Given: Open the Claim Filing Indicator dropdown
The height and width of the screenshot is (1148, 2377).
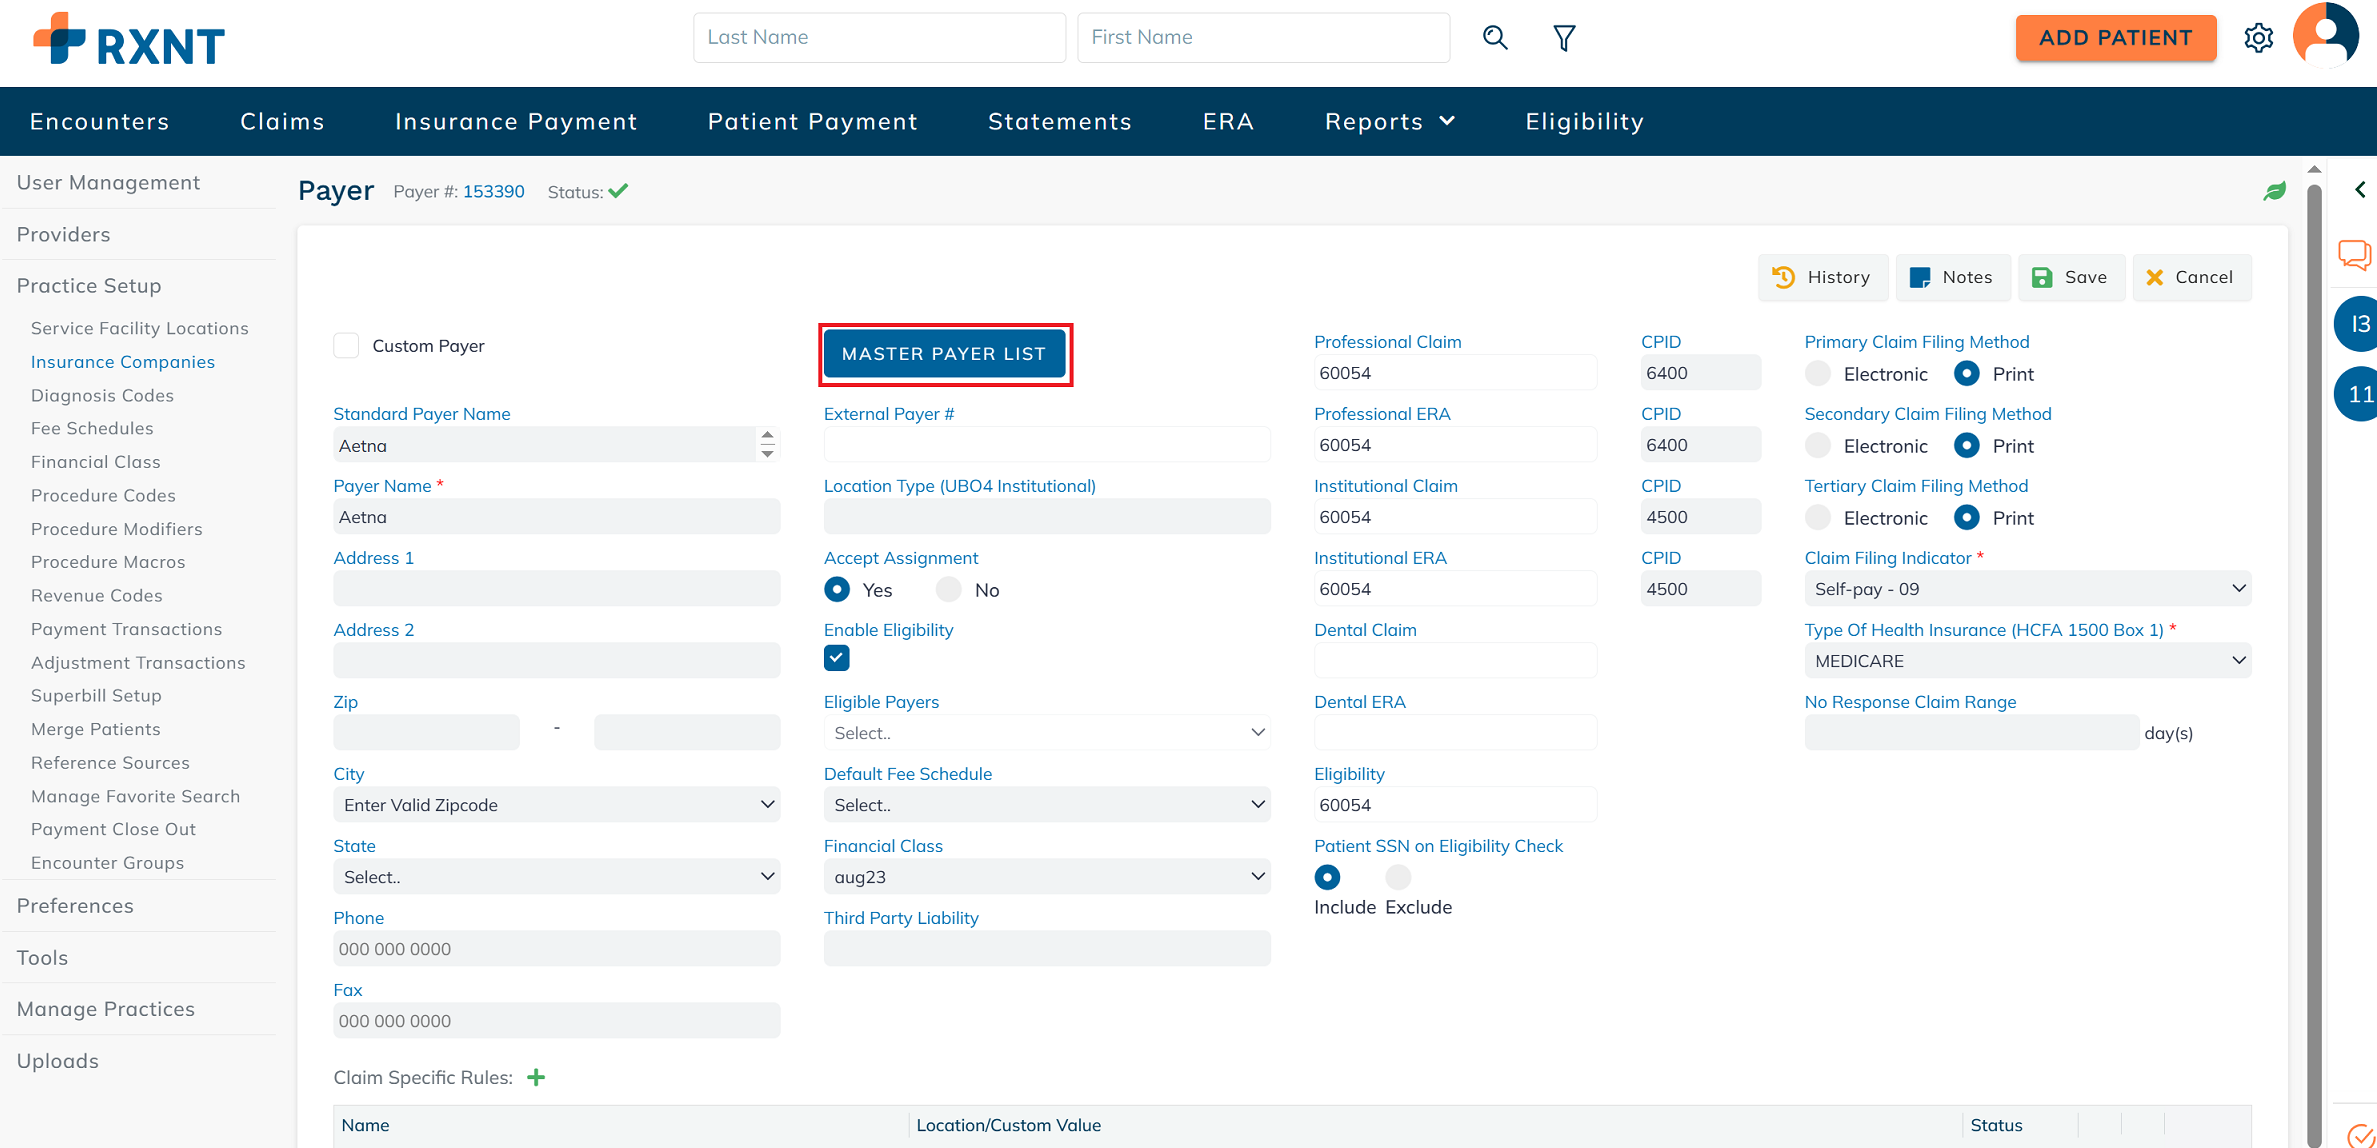Looking at the screenshot, I should pyautogui.click(x=2027, y=589).
